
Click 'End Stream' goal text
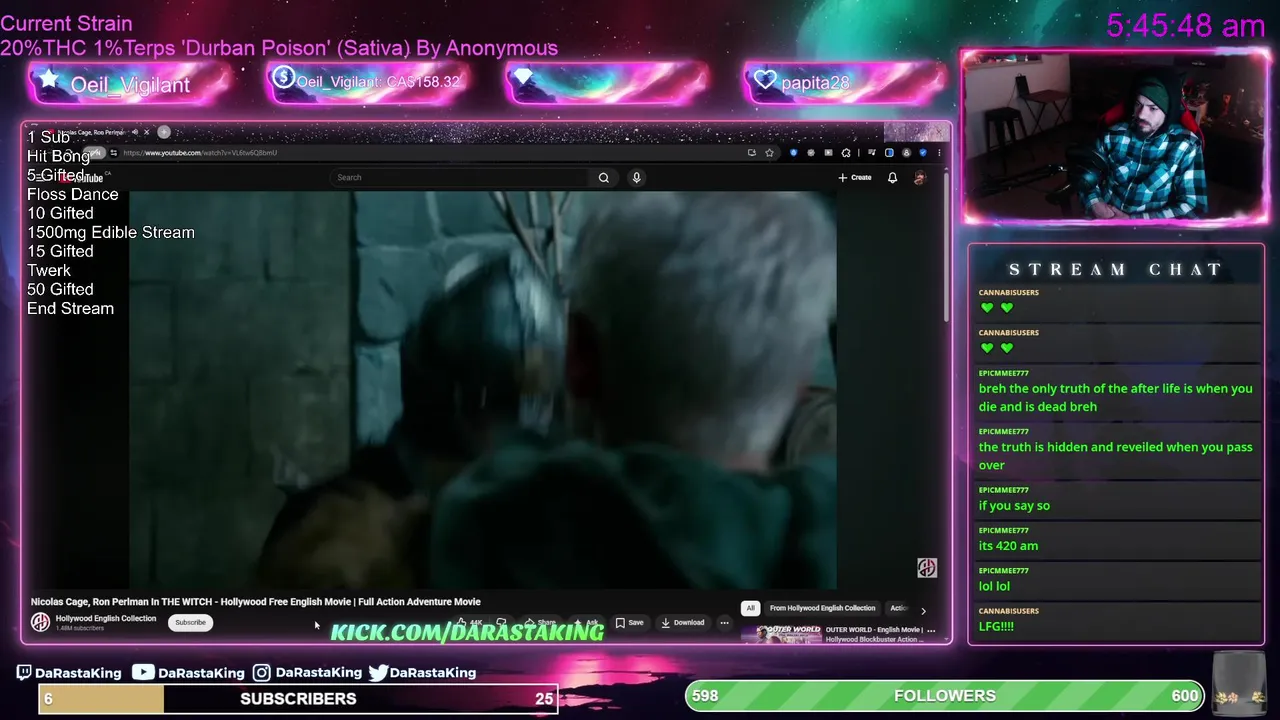[x=70, y=309]
